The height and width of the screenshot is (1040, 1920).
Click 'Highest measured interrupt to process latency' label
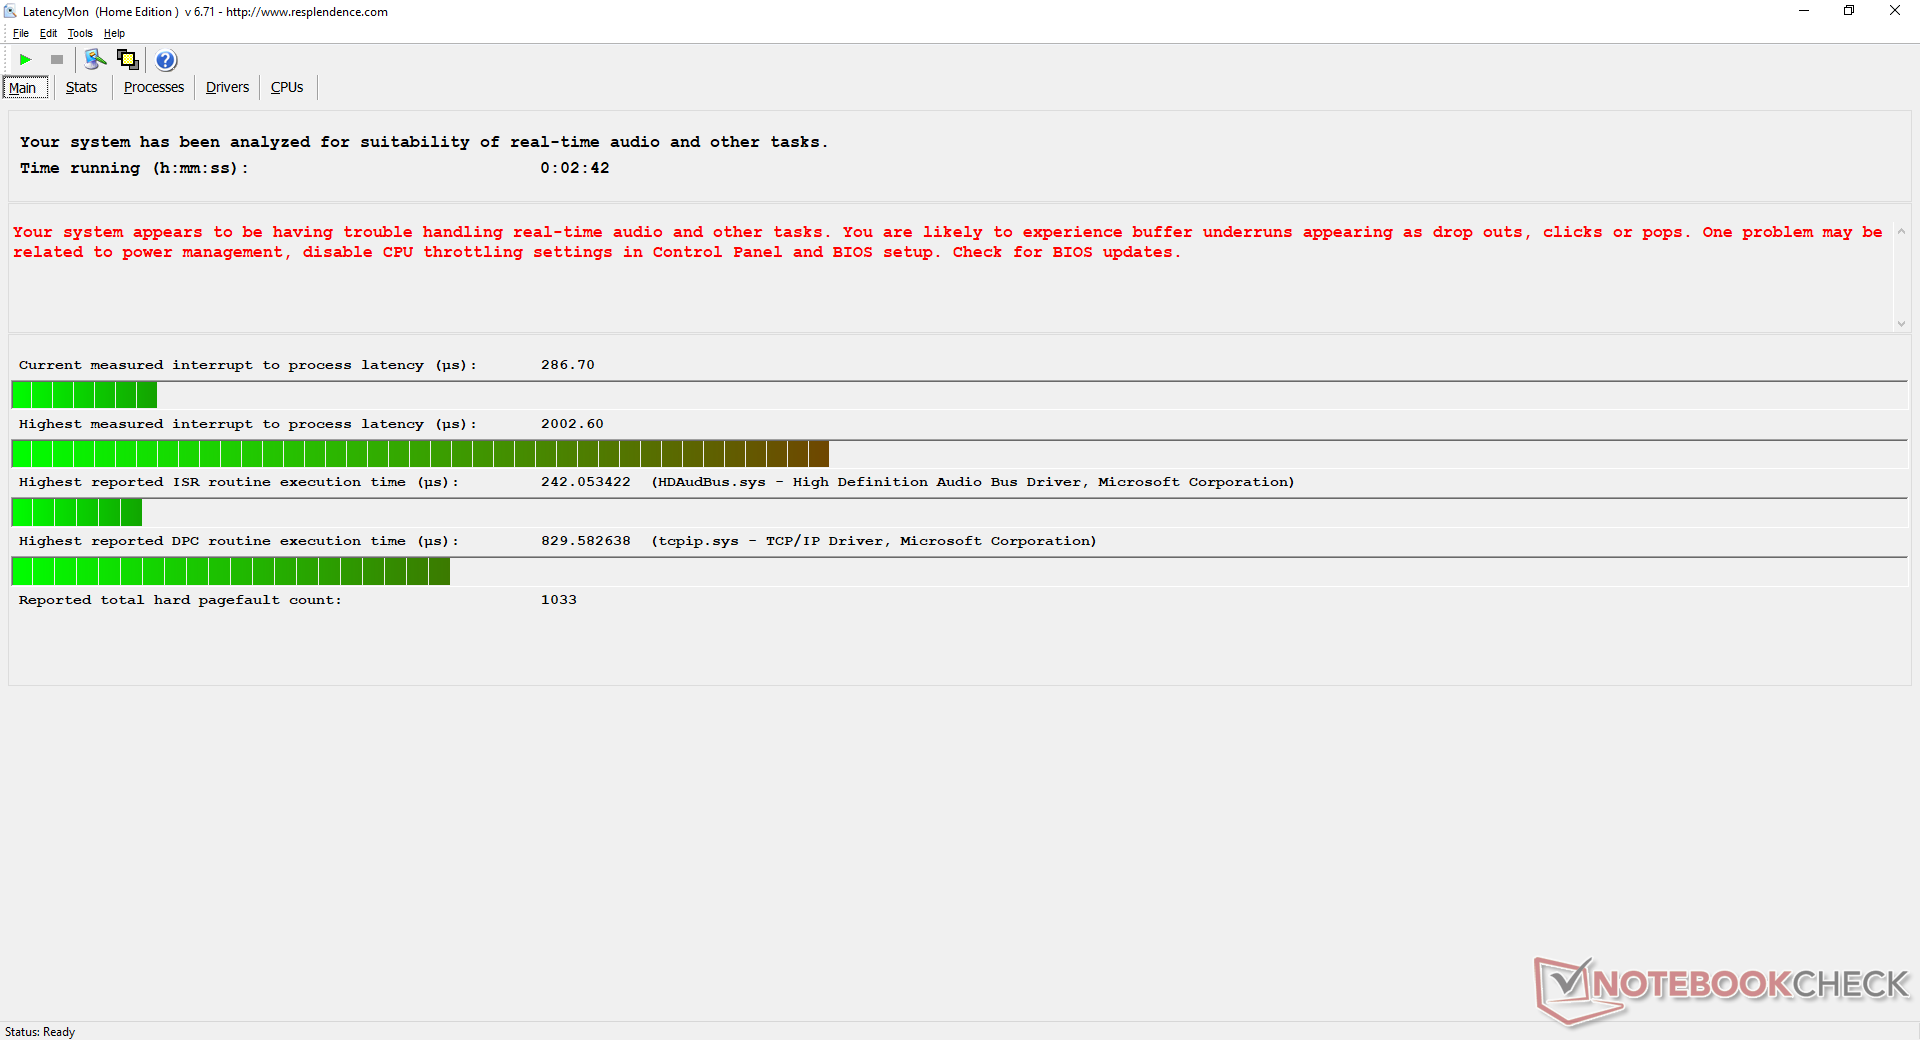click(248, 424)
